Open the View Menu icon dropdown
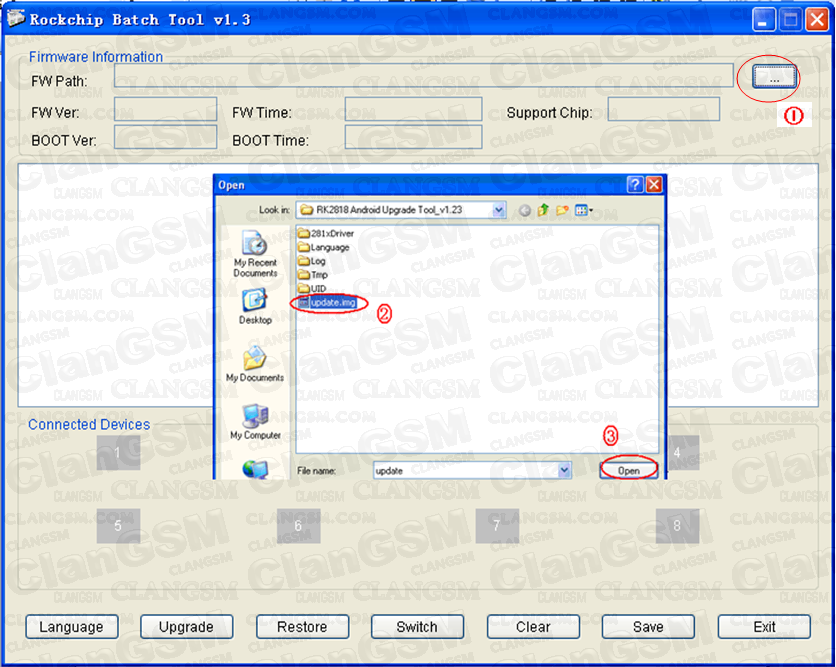This screenshot has width=836, height=667. pos(584,210)
